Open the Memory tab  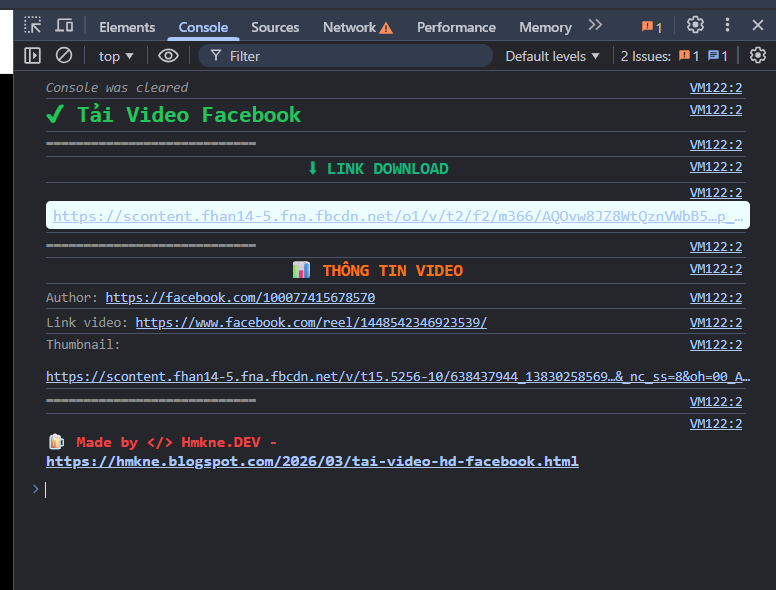pyautogui.click(x=545, y=27)
